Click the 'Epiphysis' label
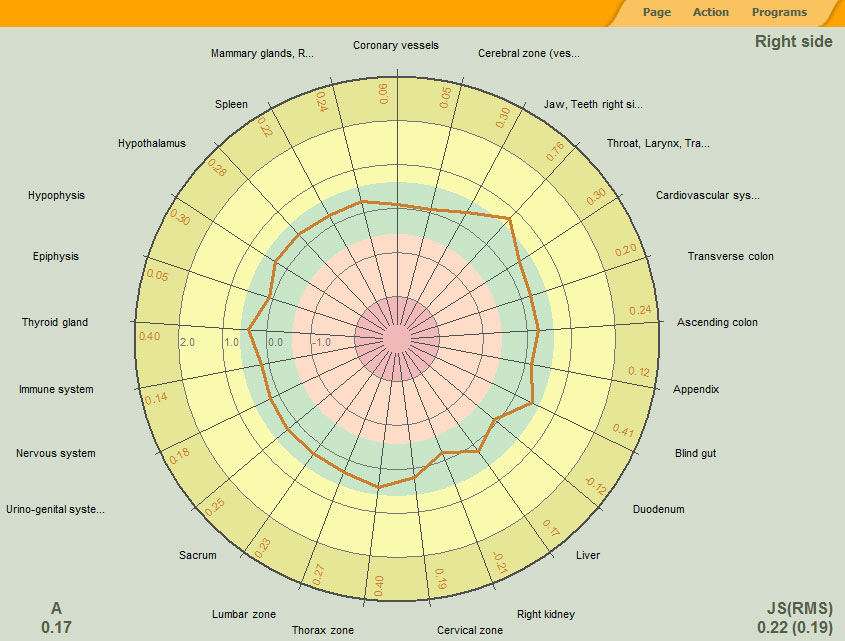The image size is (845, 641). tap(56, 256)
